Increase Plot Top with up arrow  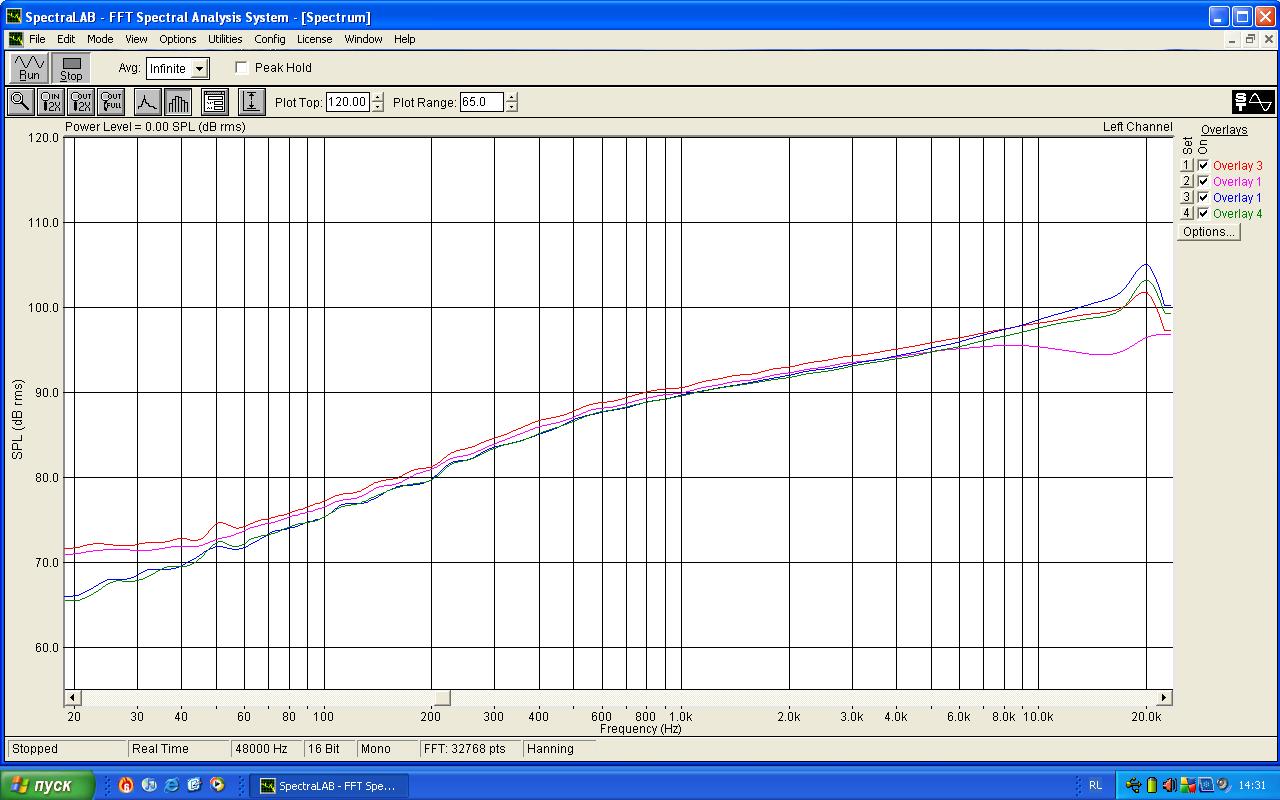pos(377,97)
